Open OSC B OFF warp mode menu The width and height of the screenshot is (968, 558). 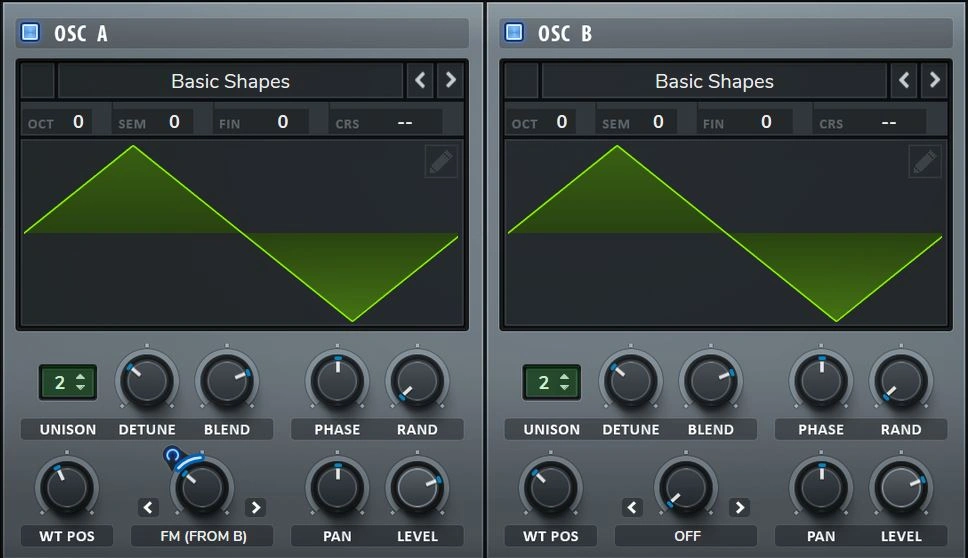[686, 536]
